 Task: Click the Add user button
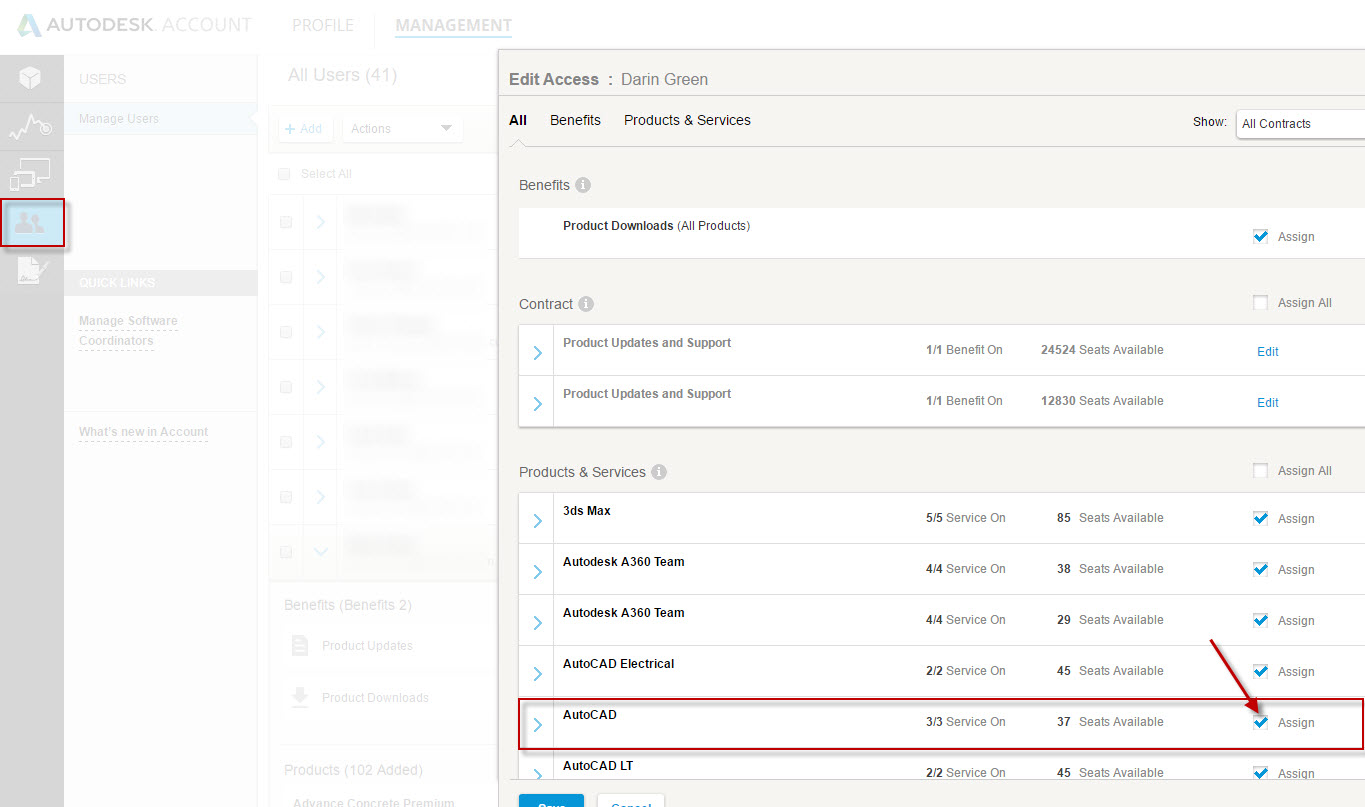[304, 128]
